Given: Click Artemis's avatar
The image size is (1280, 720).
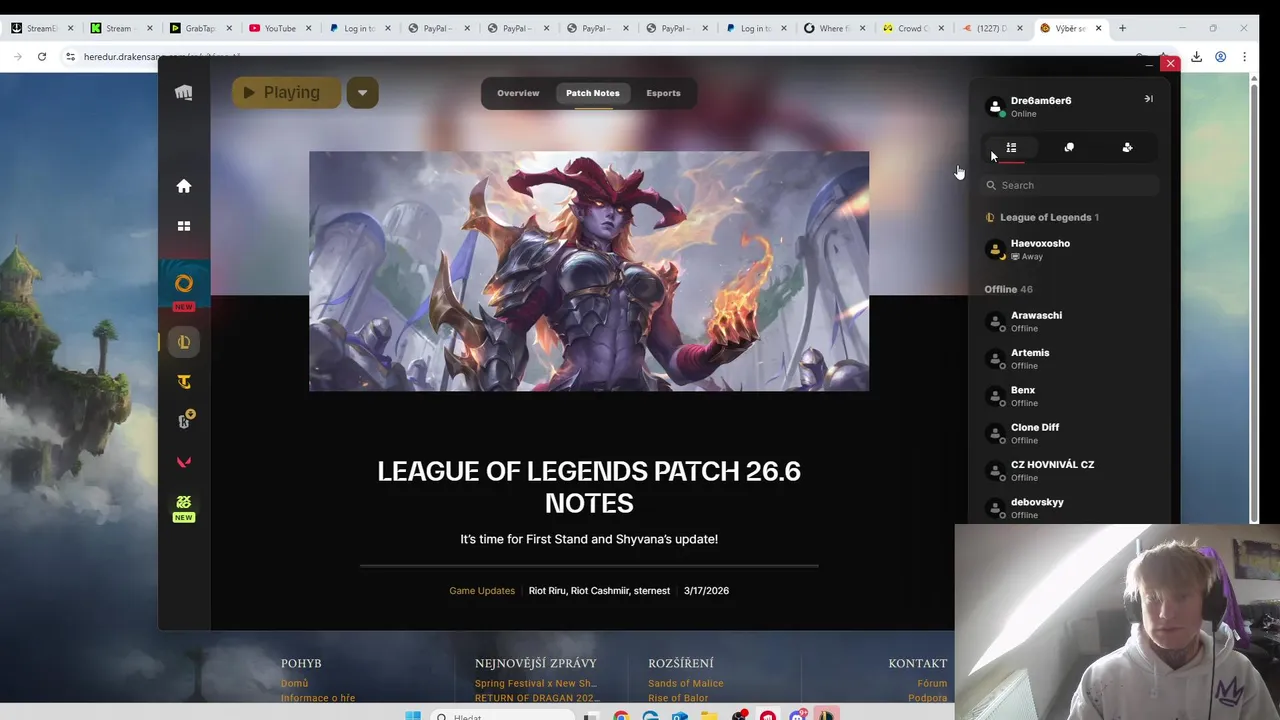Looking at the screenshot, I should (995, 358).
